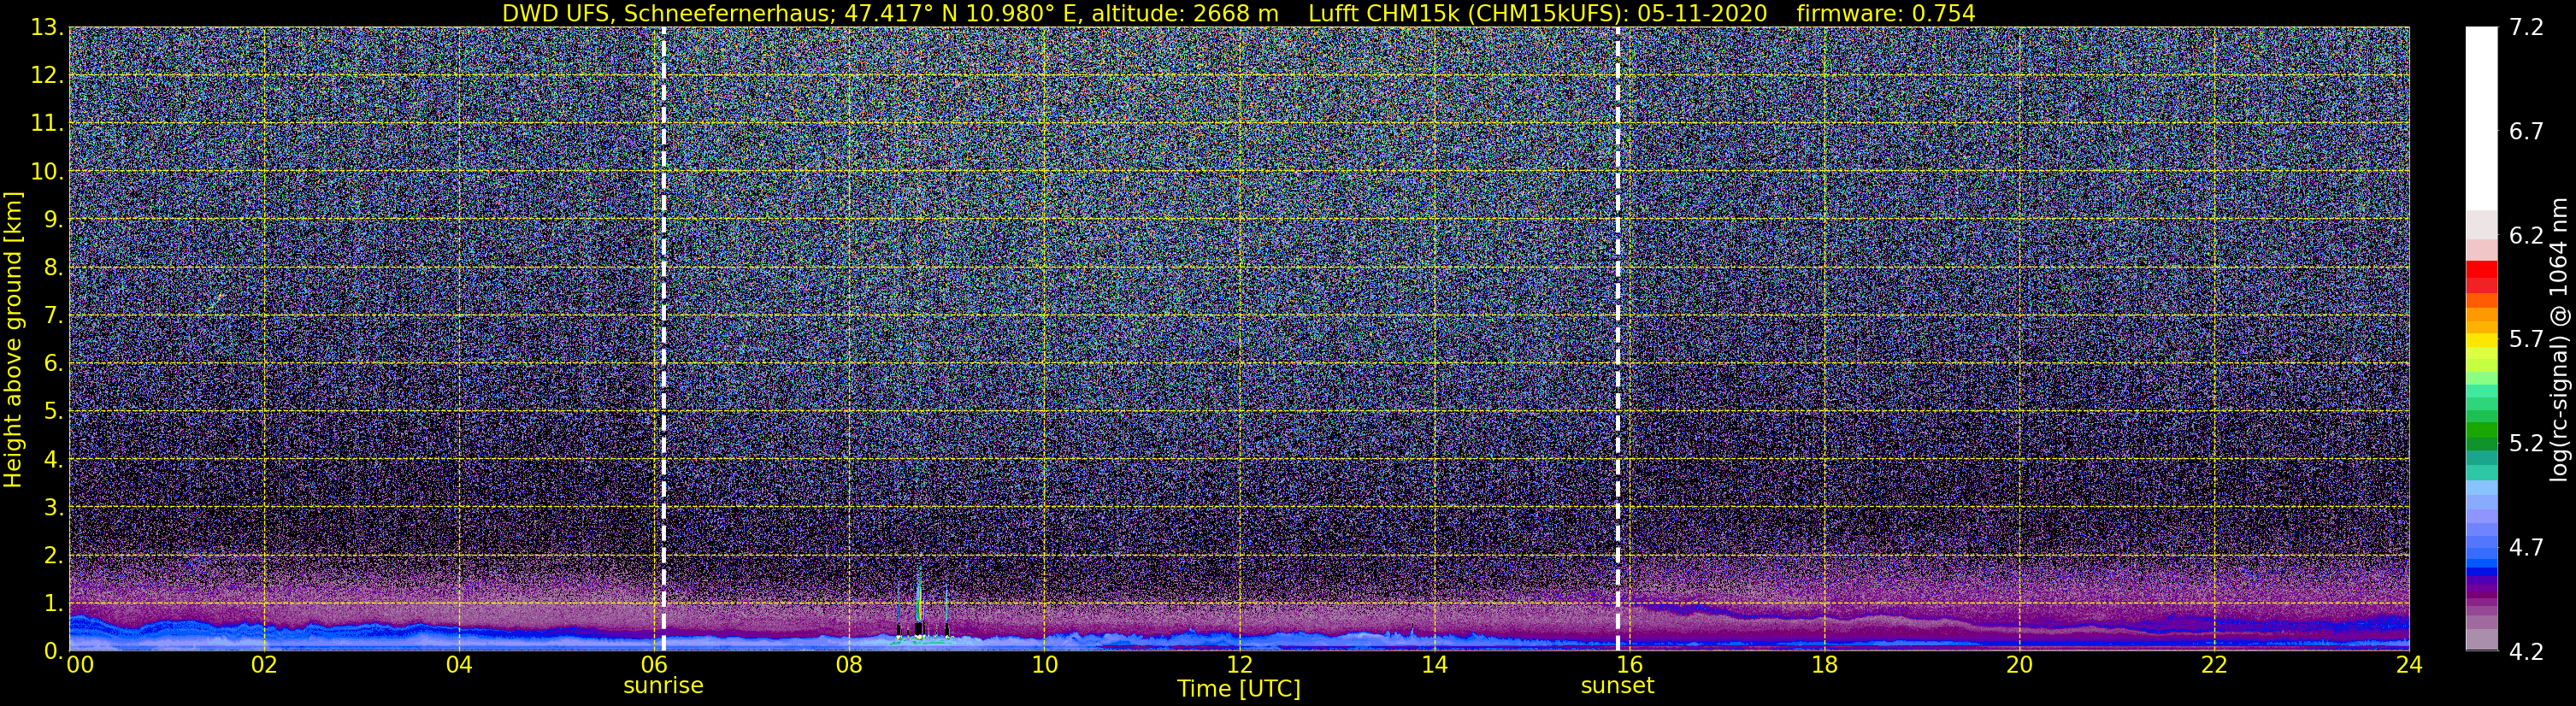Click time tick label 22
This screenshot has width=2576, height=706.
tap(2214, 664)
